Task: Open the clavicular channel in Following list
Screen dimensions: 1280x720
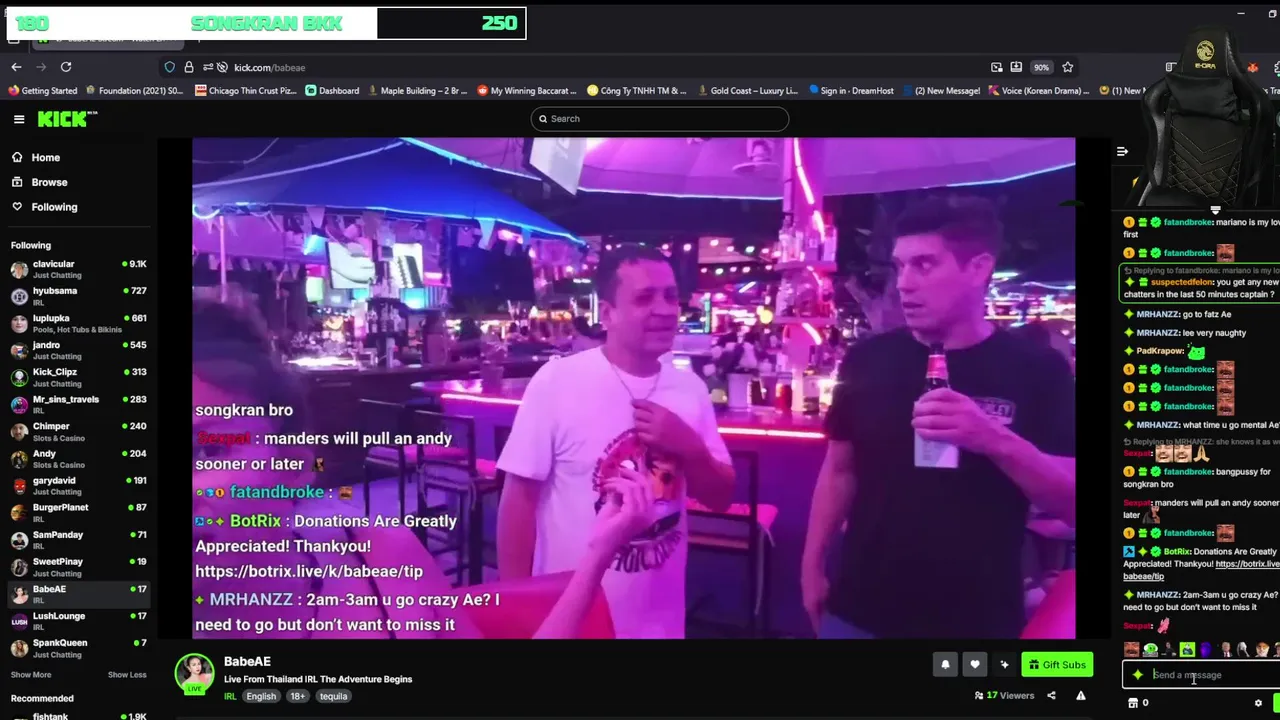Action: point(78,268)
